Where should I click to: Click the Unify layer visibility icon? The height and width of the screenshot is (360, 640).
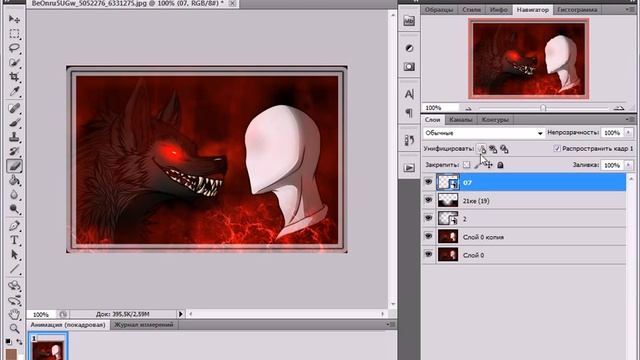493,149
